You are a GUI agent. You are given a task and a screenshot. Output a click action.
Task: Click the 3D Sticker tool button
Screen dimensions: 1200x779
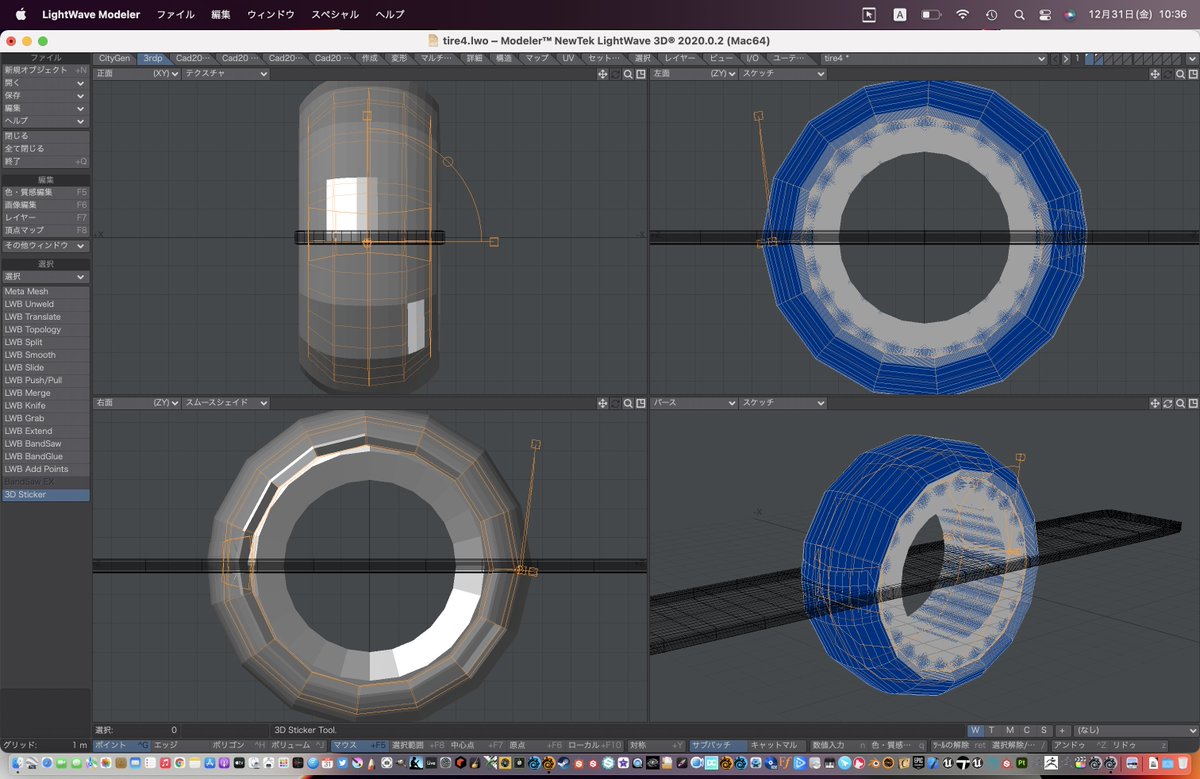coord(45,494)
